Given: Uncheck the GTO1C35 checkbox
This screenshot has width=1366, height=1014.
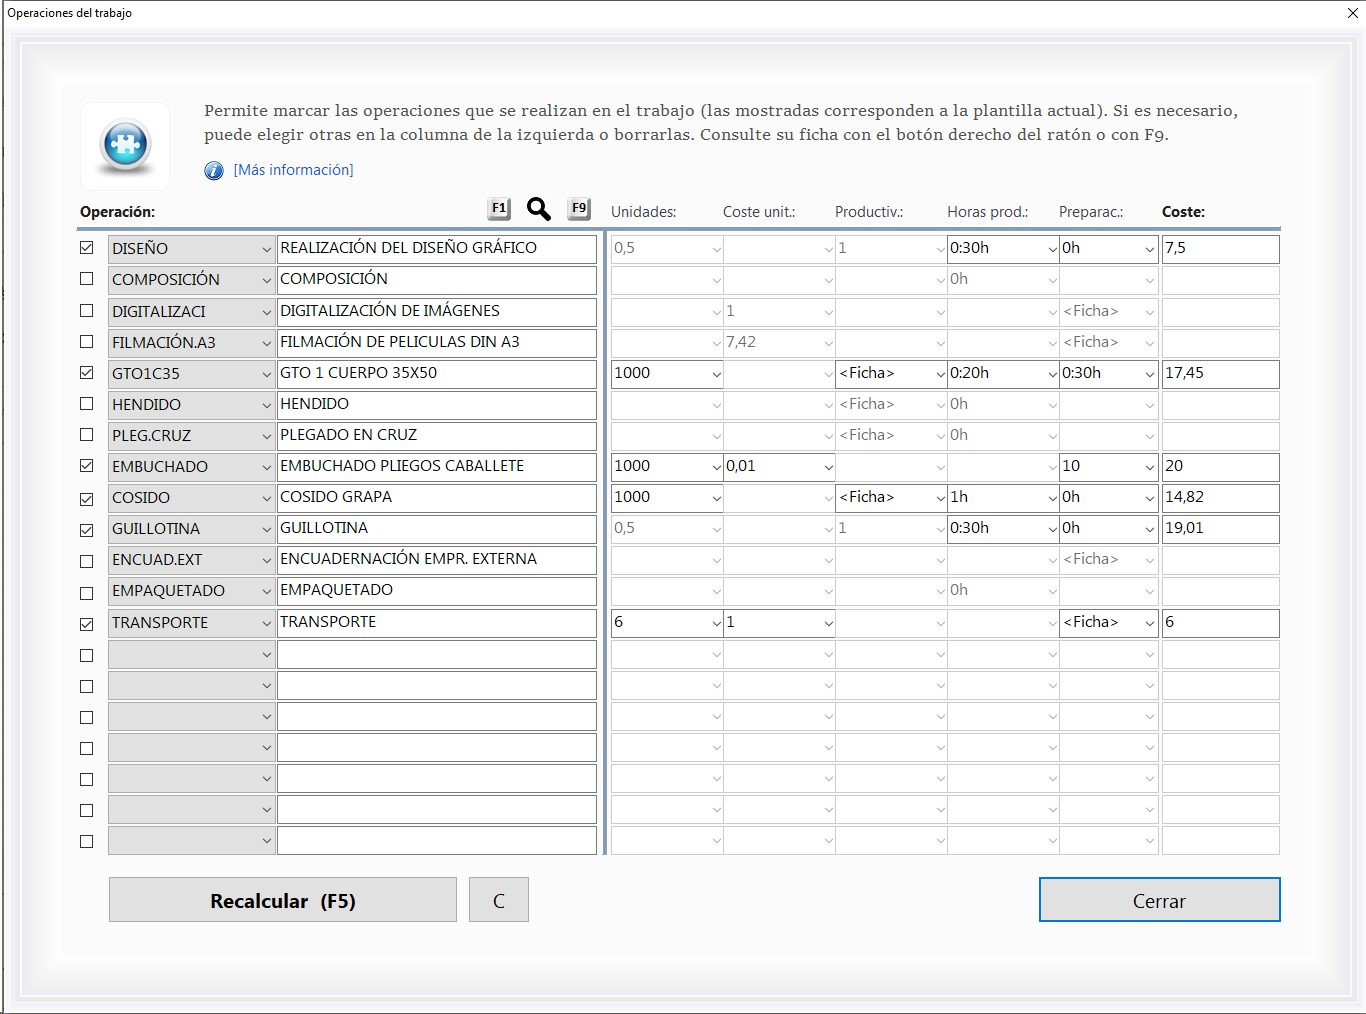Looking at the screenshot, I should [x=87, y=373].
